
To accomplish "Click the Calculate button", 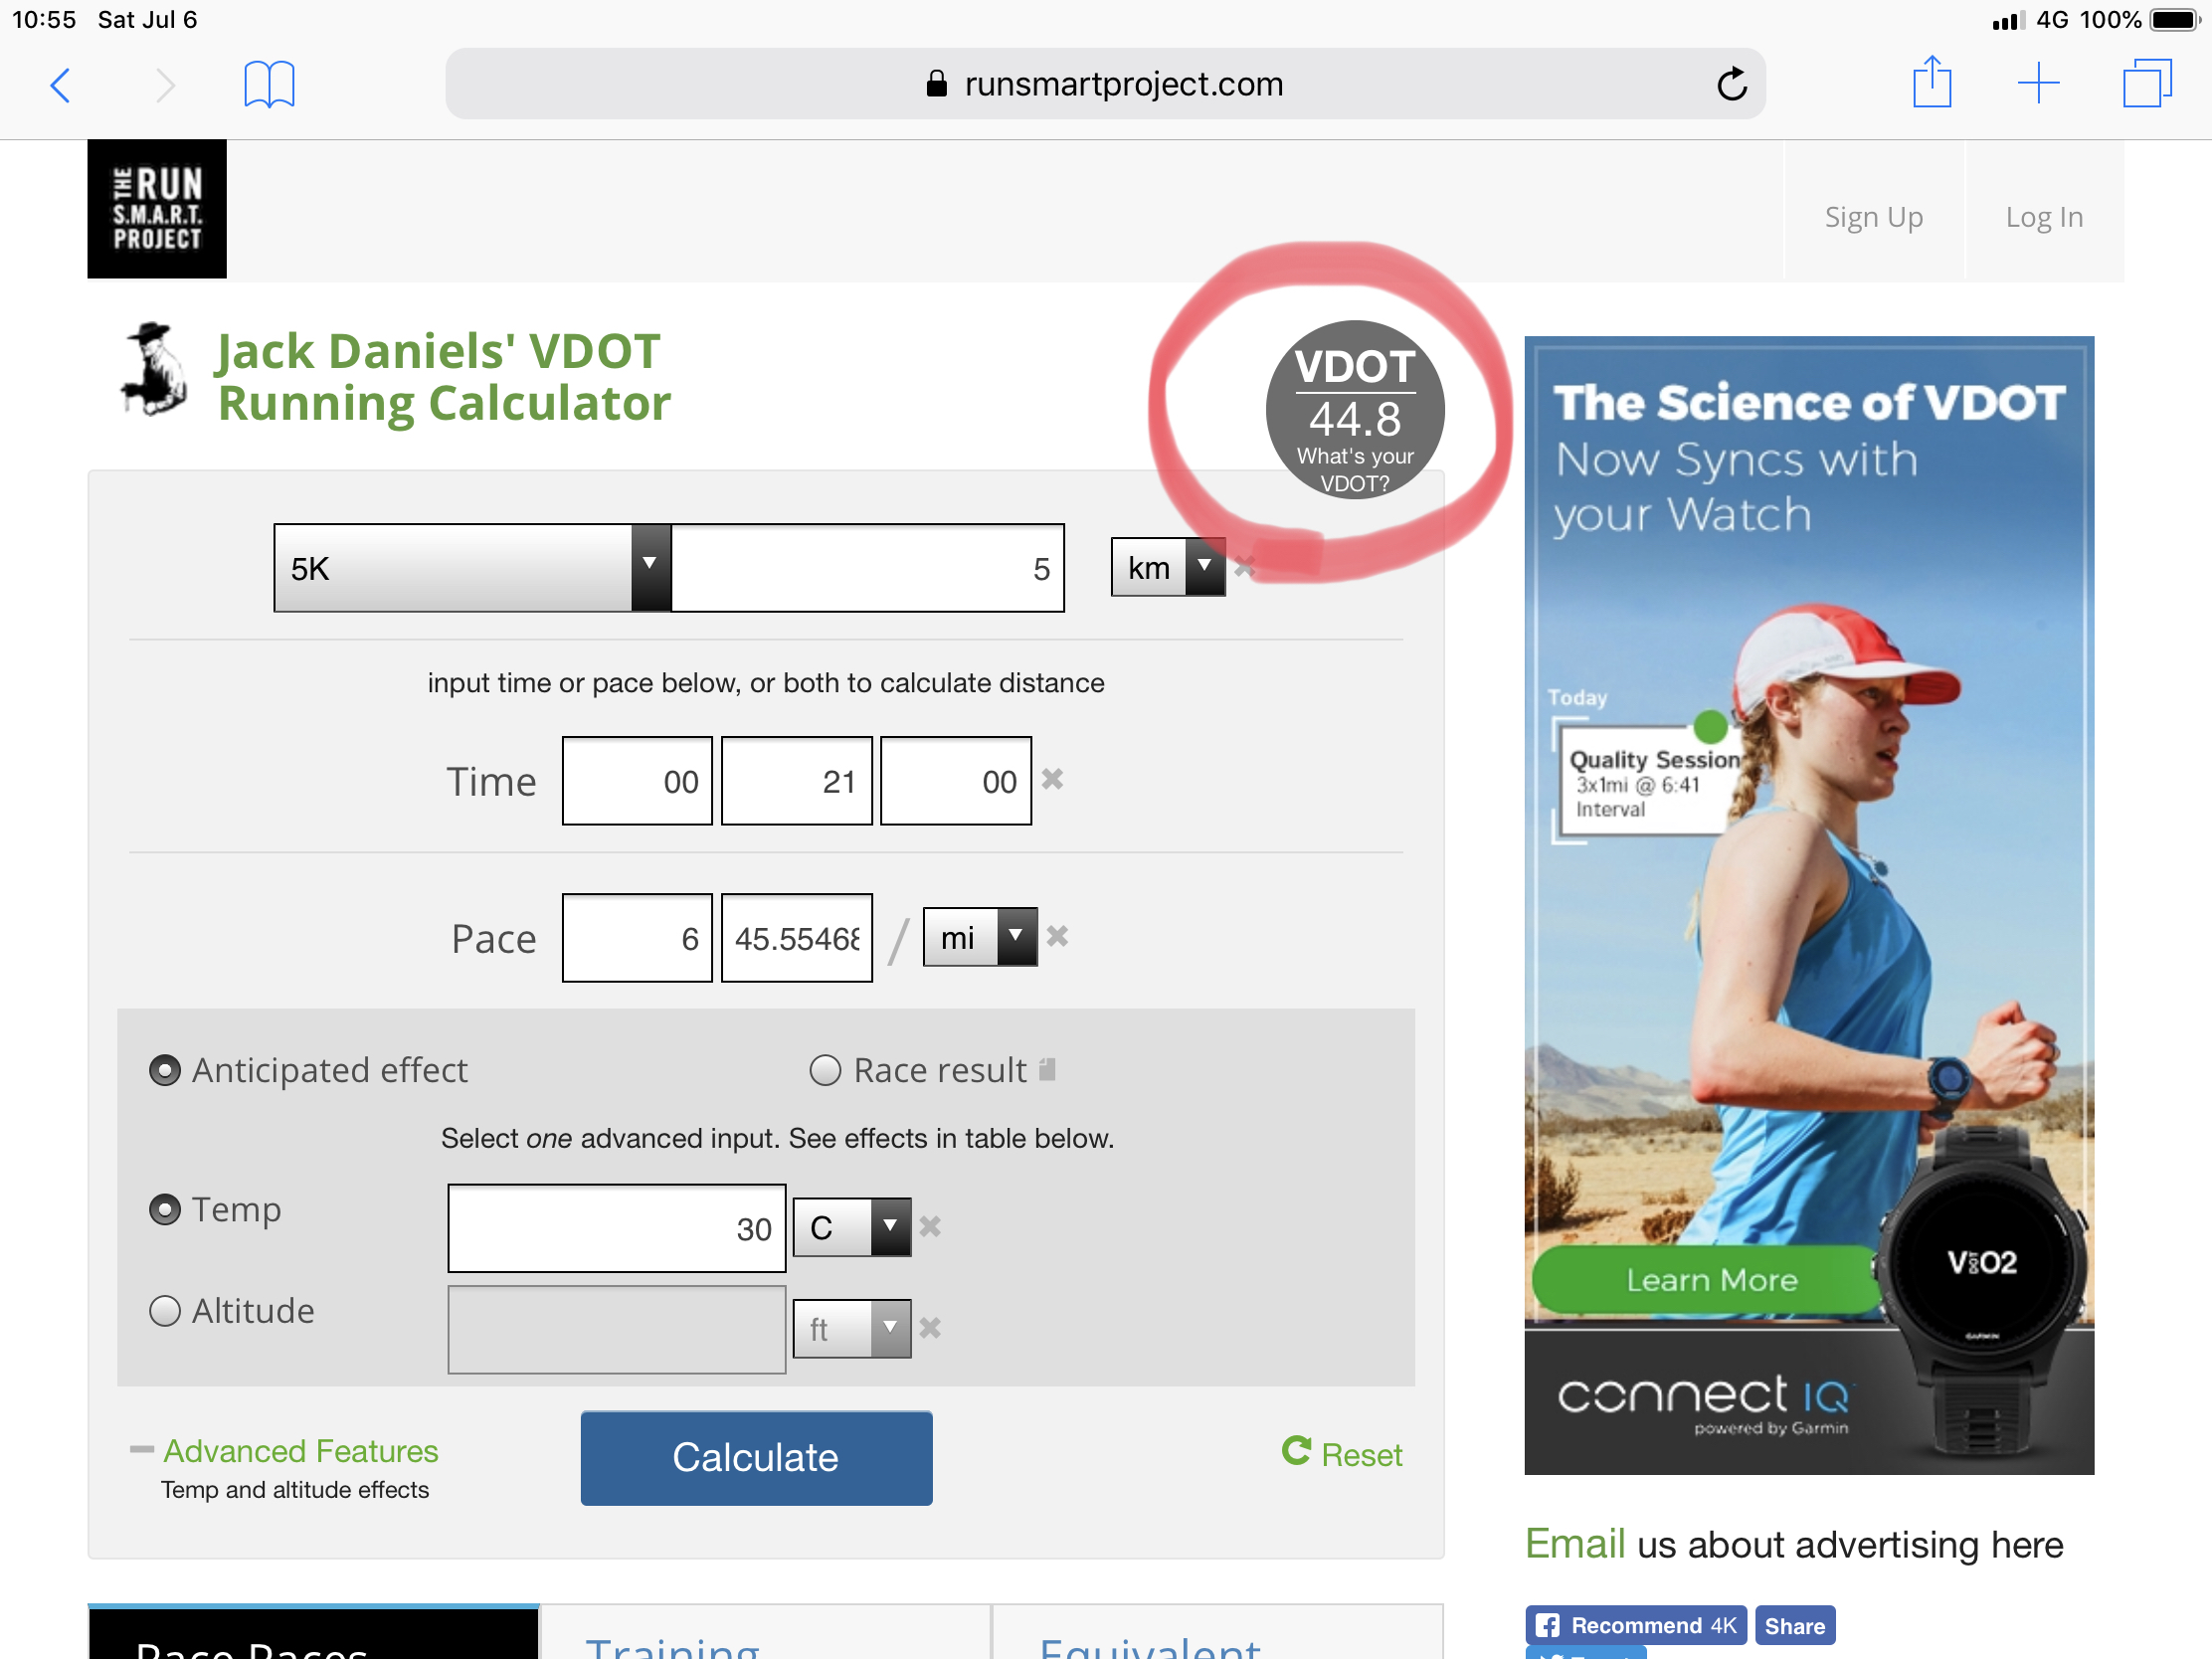I will click(756, 1458).
